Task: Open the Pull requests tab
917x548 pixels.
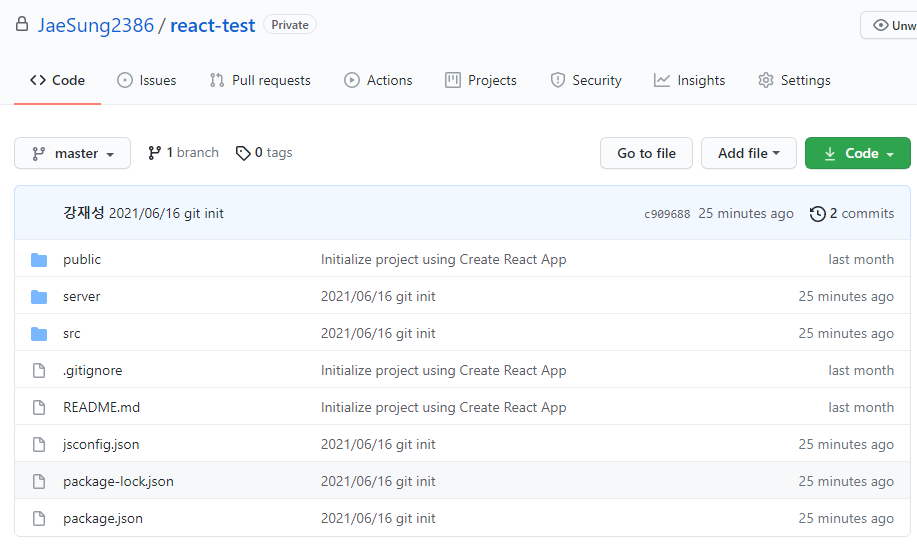Action: [260, 80]
